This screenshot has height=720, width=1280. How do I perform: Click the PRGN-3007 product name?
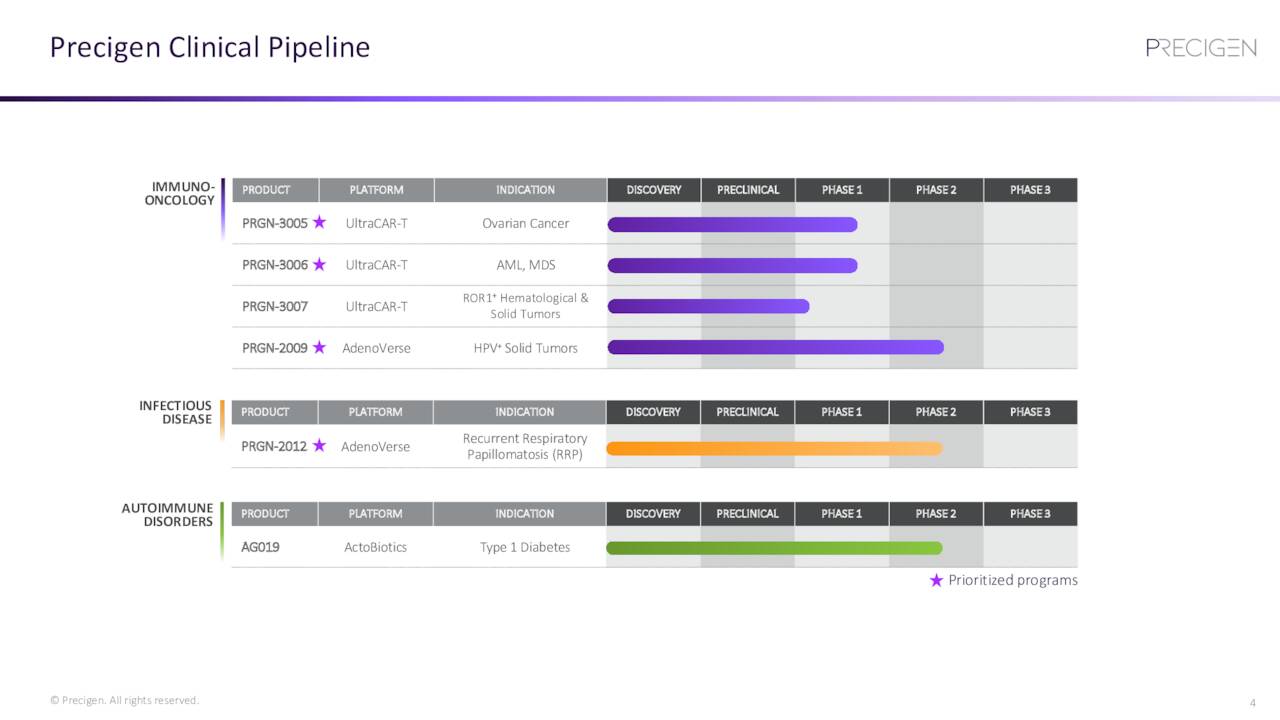[275, 306]
